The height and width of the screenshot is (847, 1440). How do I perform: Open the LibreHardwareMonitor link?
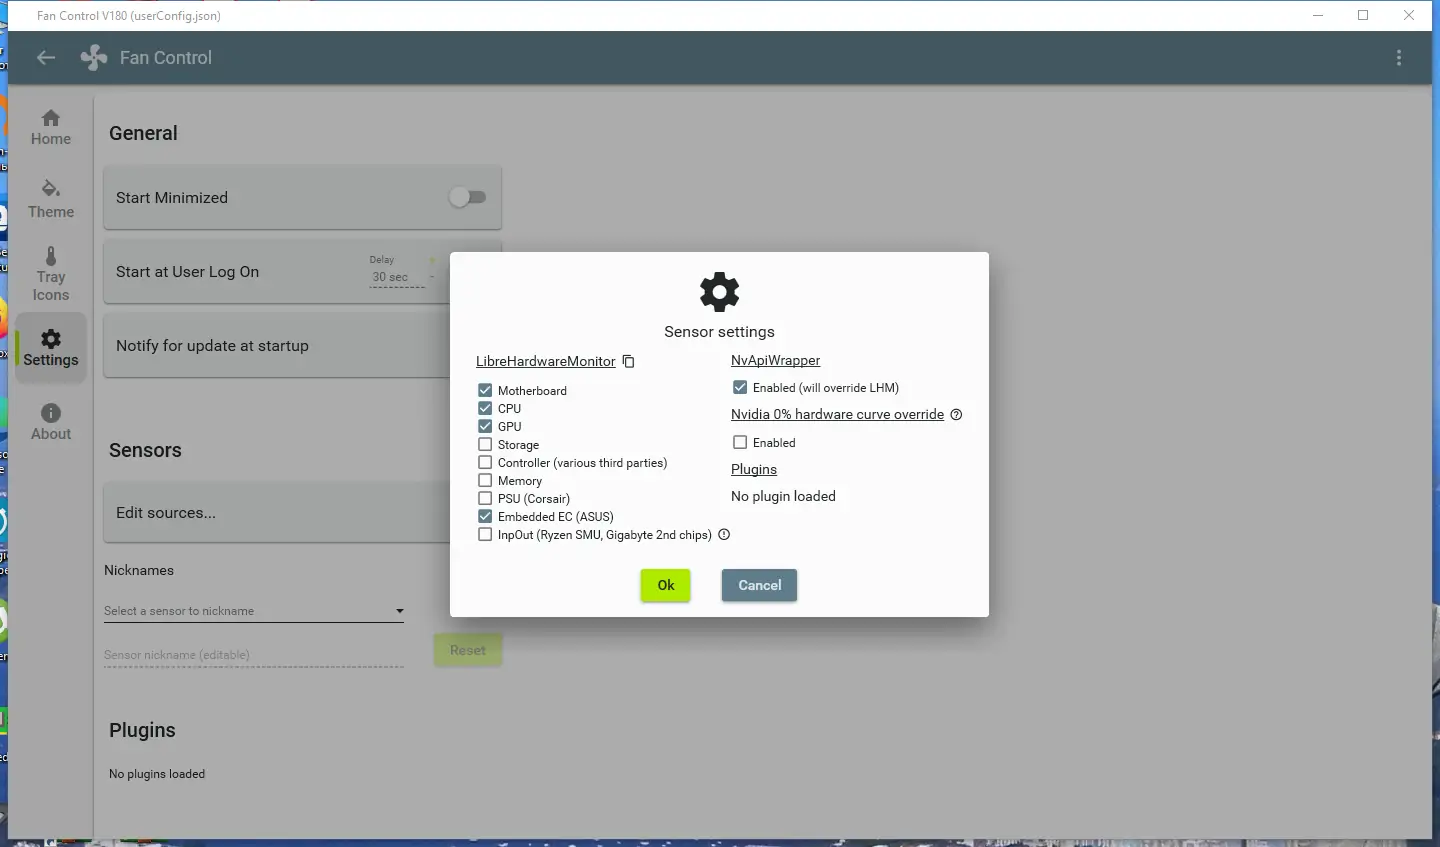click(546, 361)
